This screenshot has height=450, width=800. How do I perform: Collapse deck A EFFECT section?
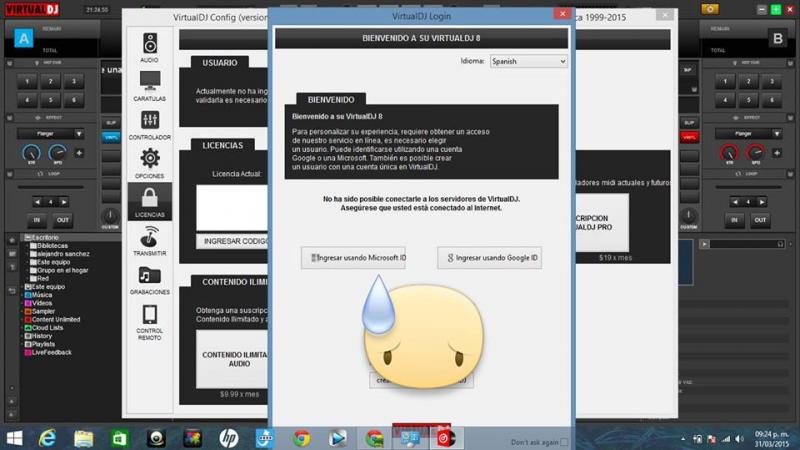[x=9, y=118]
